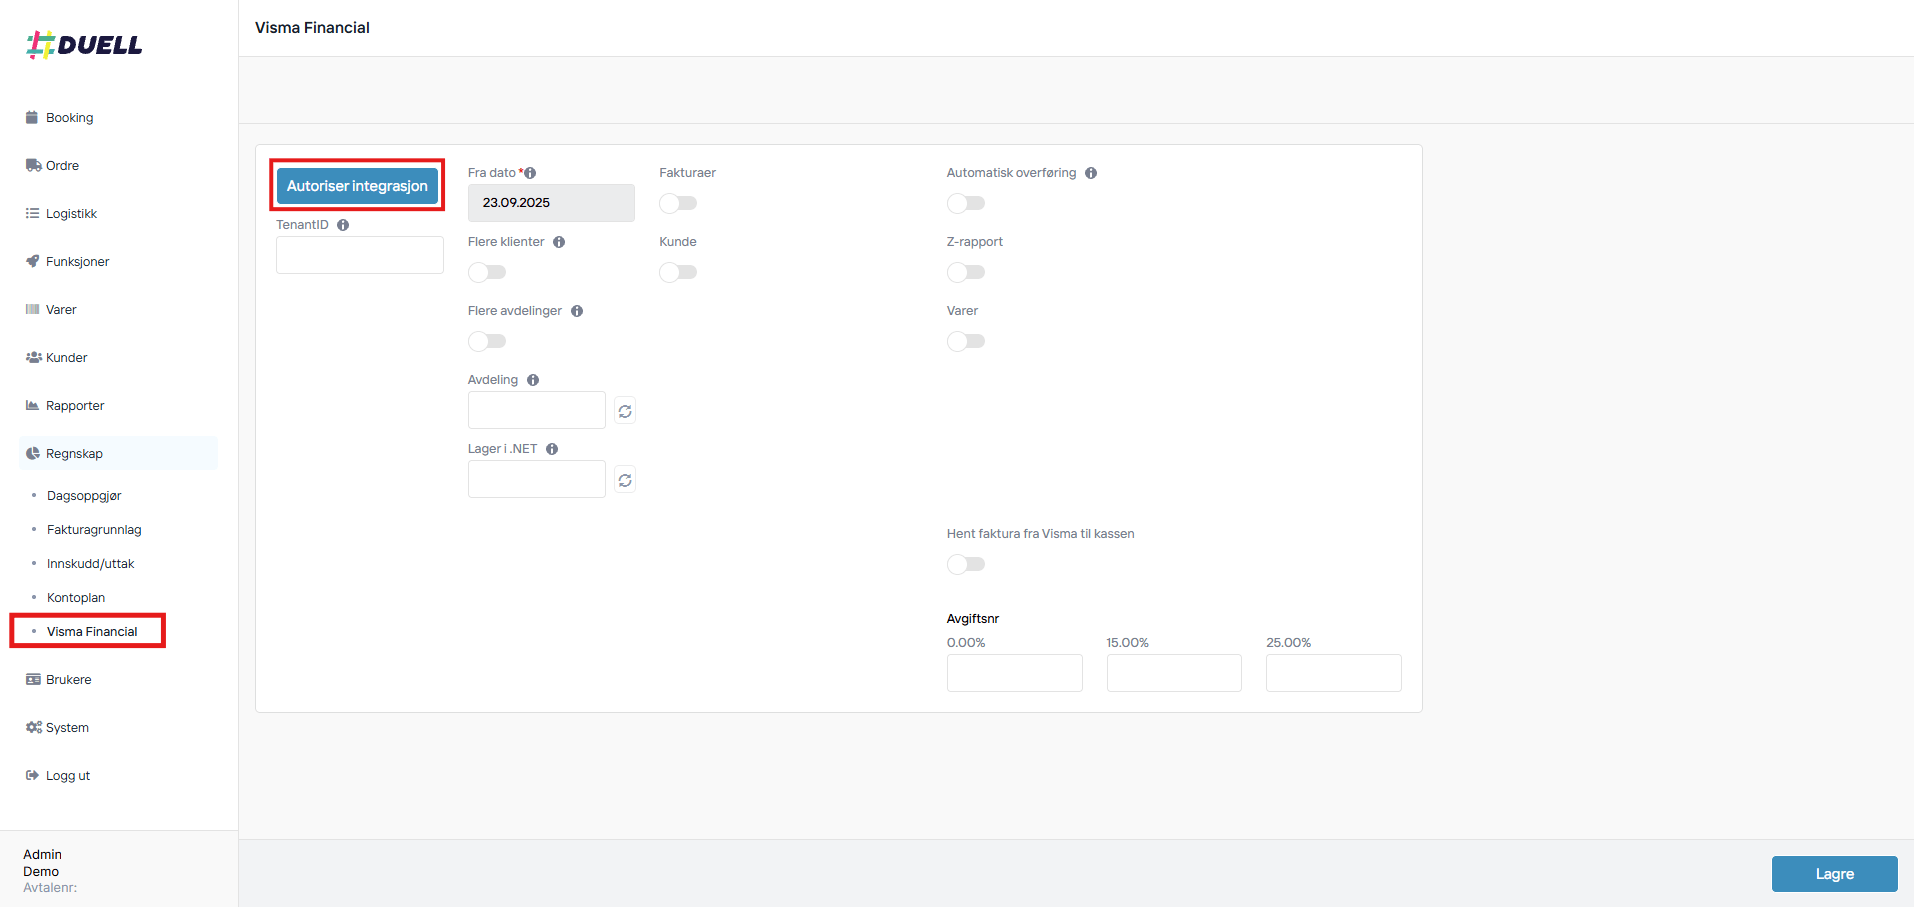Image resolution: width=1914 pixels, height=907 pixels.
Task: Expand the Rapporter sidebar section
Action: coord(74,406)
